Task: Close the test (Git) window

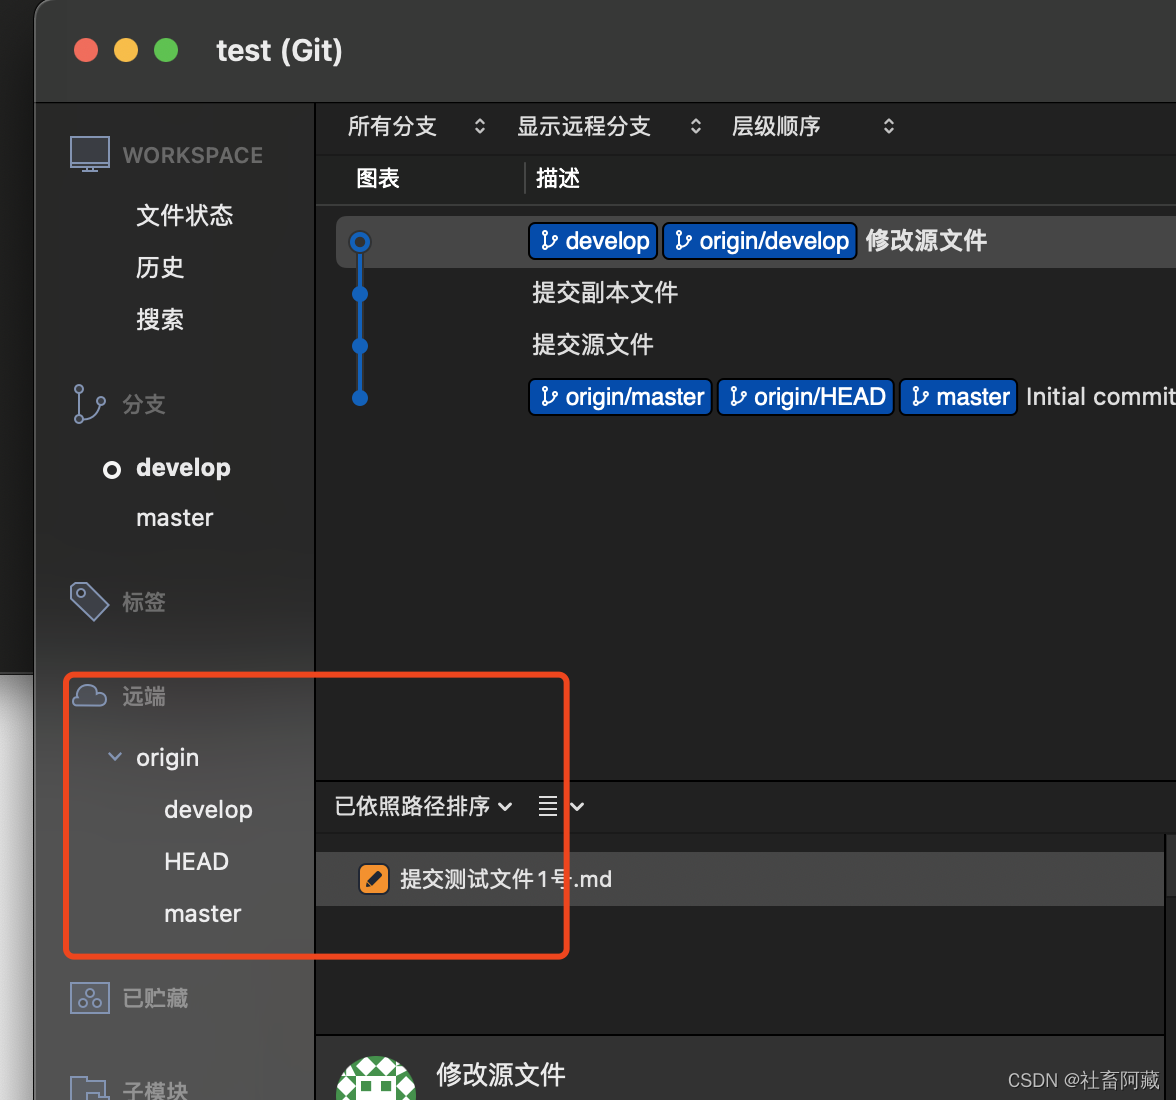Action: pyautogui.click(x=86, y=50)
